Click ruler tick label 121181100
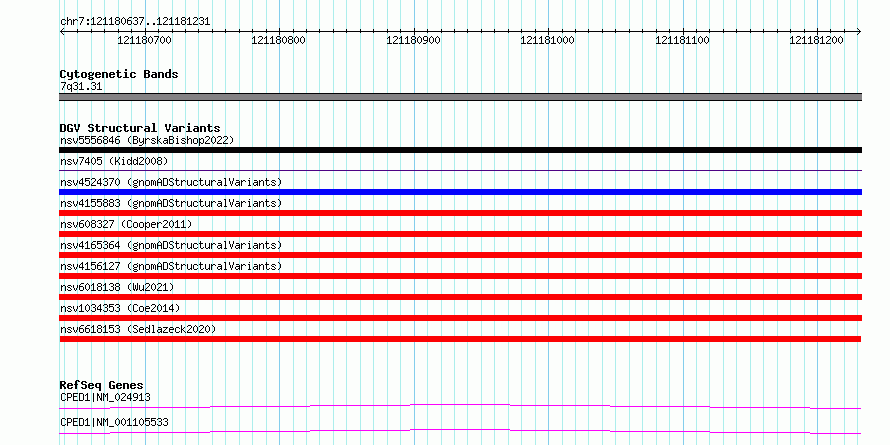 682,40
